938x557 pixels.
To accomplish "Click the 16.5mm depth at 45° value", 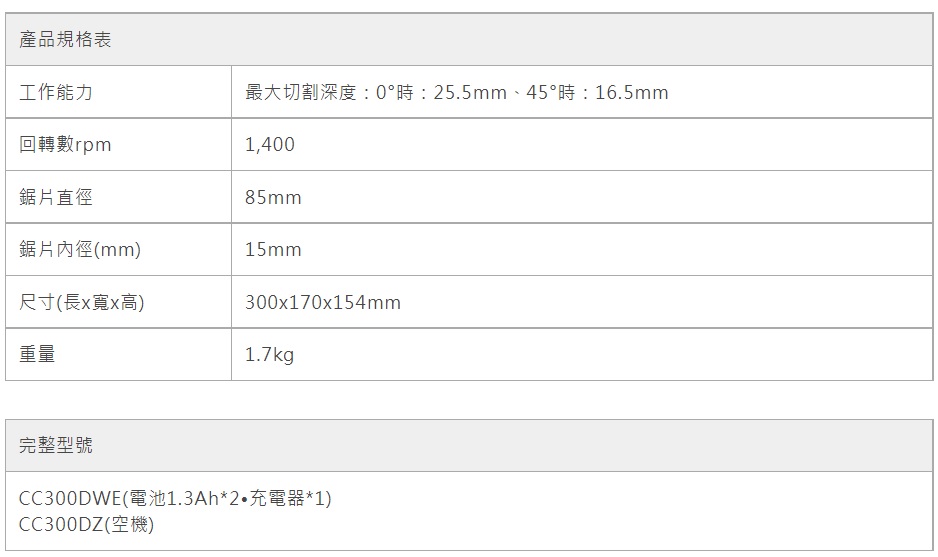I will coord(631,93).
